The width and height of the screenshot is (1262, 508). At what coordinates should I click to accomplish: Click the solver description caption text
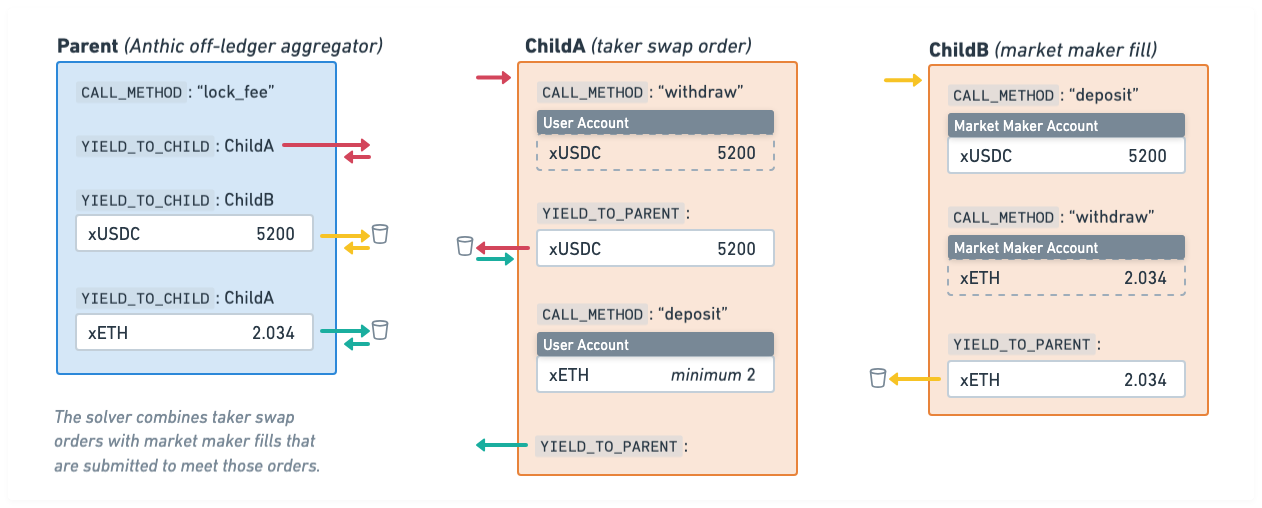(188, 441)
